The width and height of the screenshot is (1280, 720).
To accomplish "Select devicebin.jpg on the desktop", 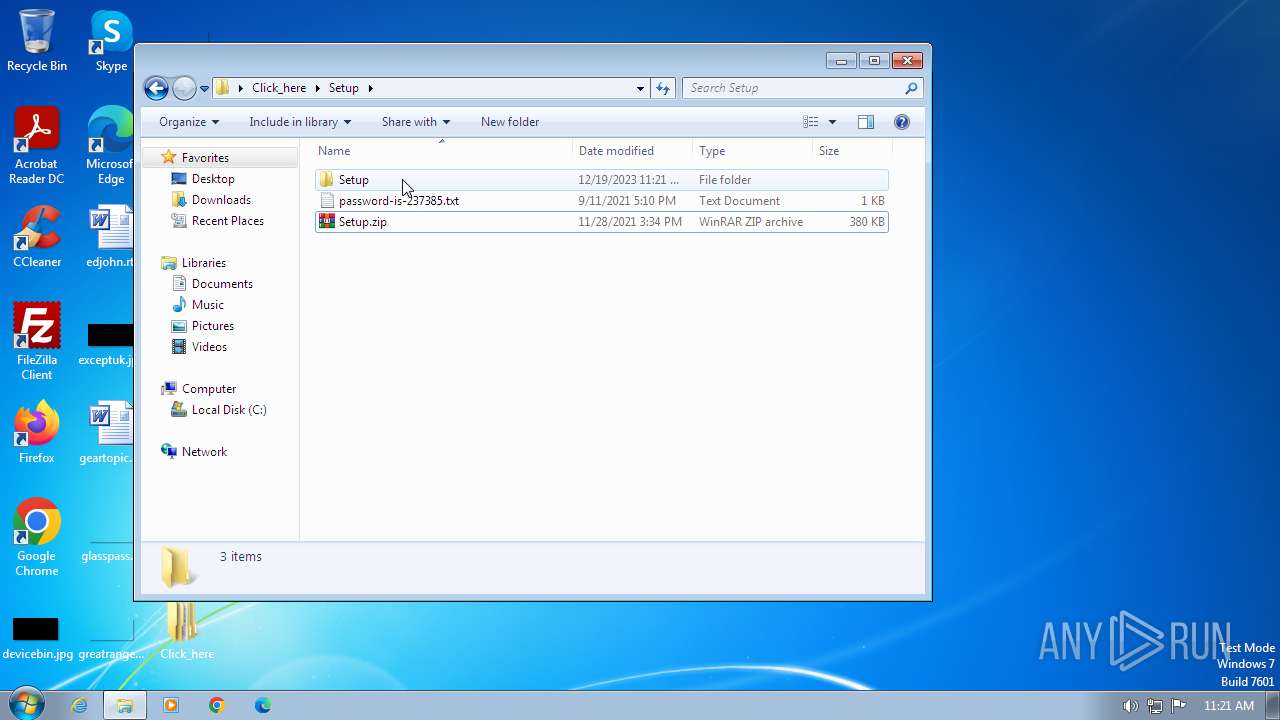I will pos(37,637).
